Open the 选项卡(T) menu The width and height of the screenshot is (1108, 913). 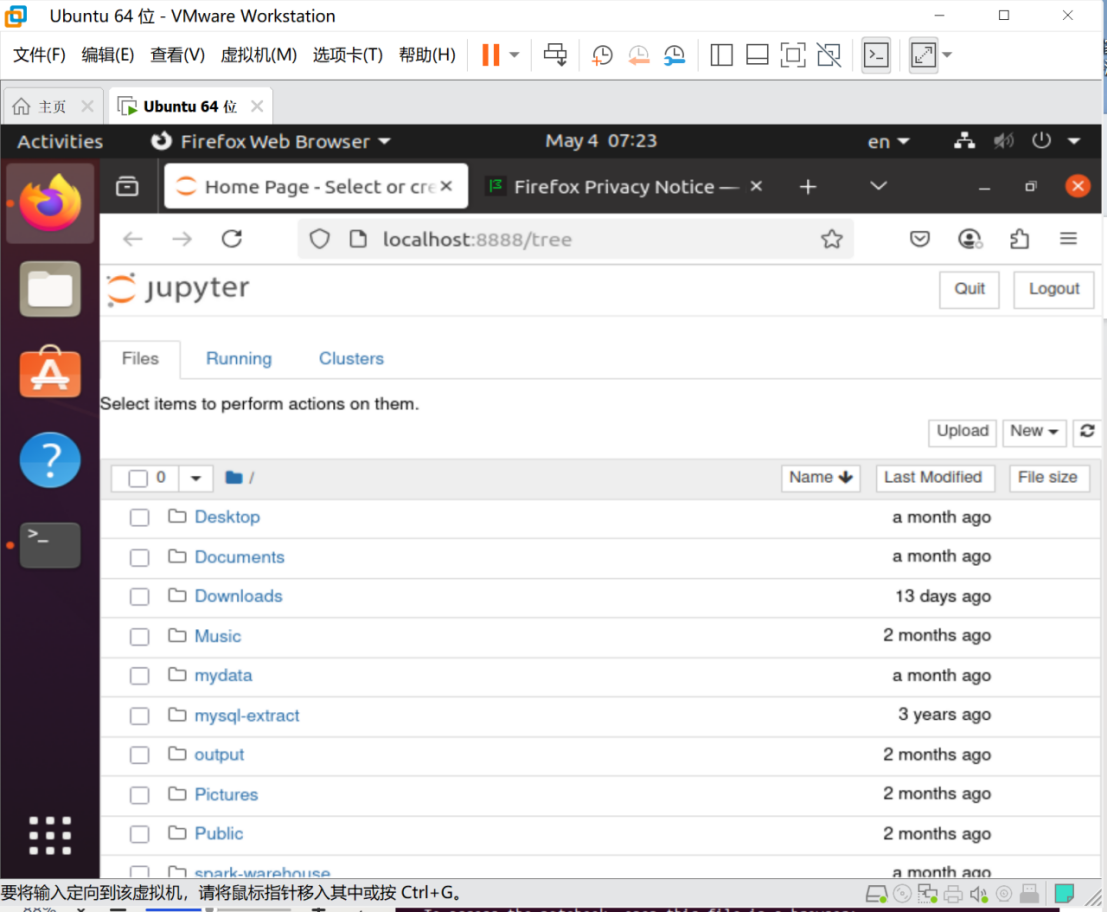coord(348,54)
